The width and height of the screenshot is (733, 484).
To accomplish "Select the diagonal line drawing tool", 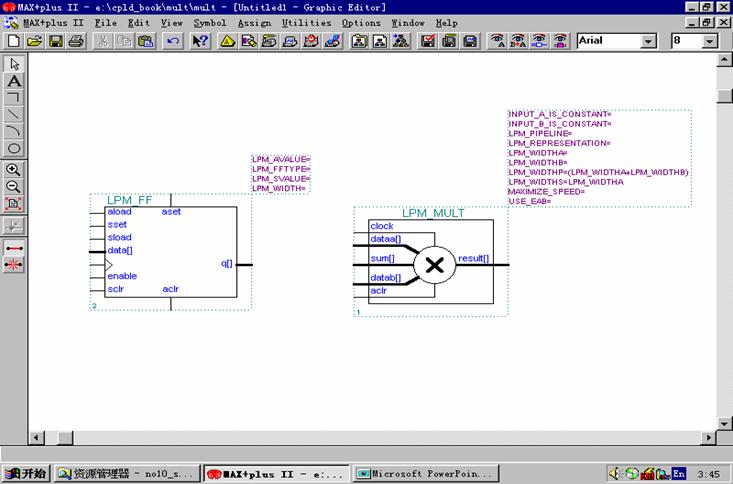I will [x=14, y=114].
